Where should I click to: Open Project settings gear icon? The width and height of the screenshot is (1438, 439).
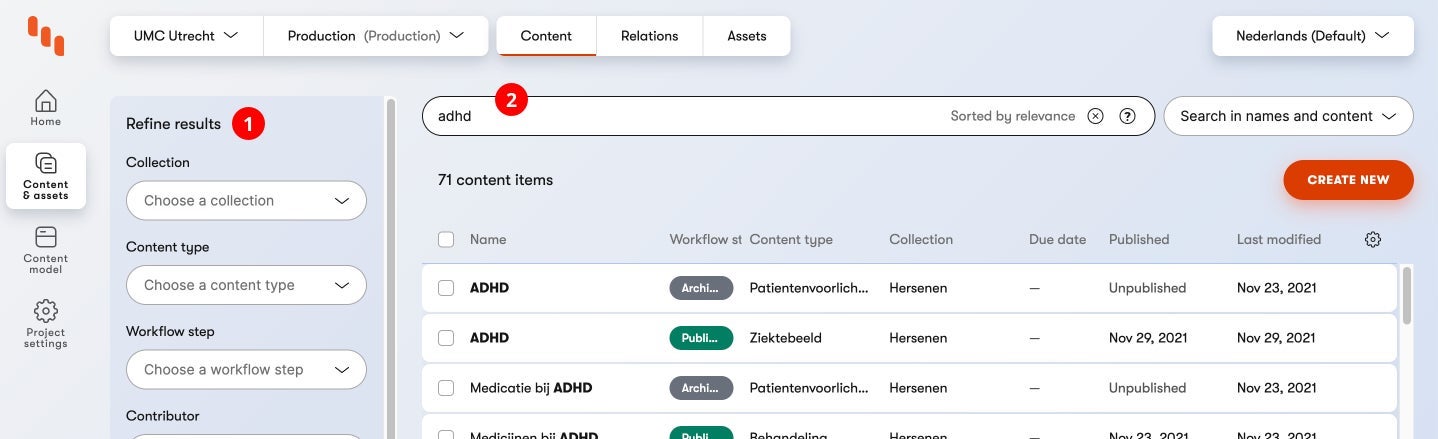[46, 324]
